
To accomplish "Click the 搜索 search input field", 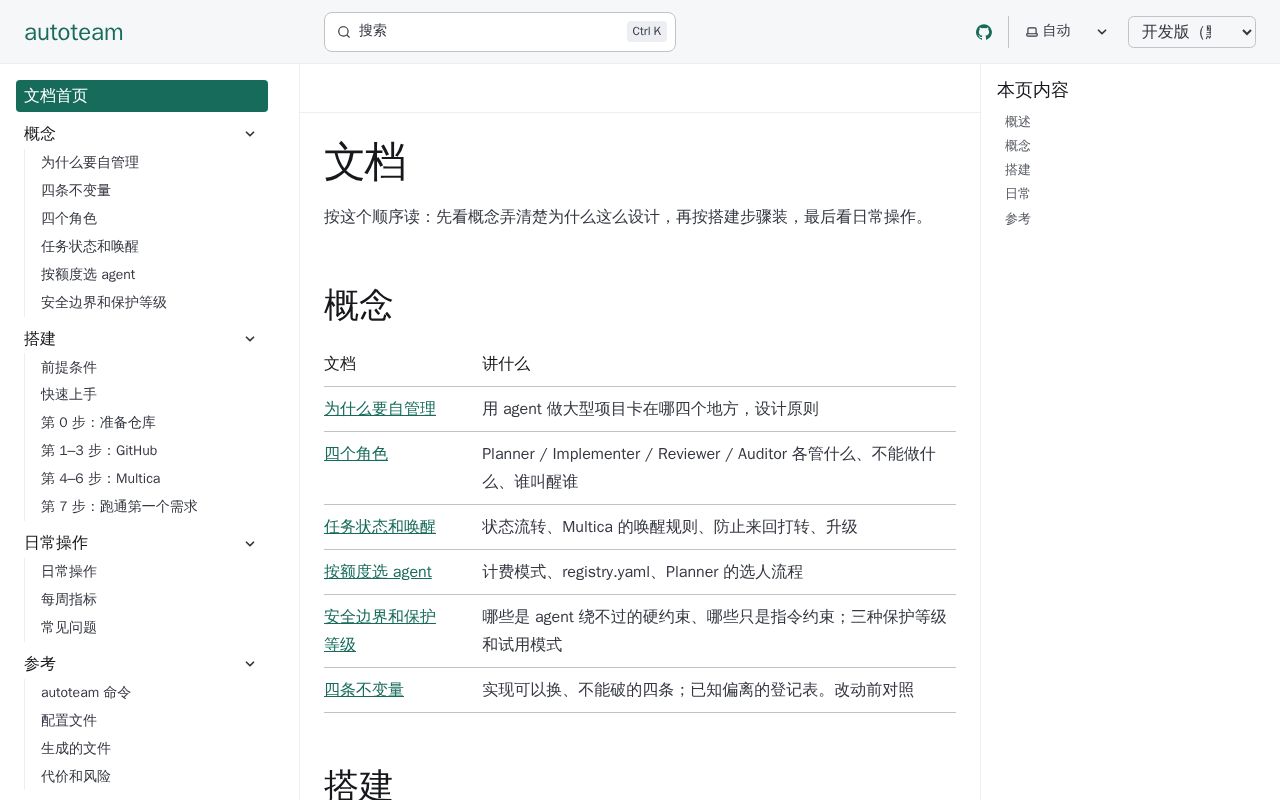I will tap(500, 32).
